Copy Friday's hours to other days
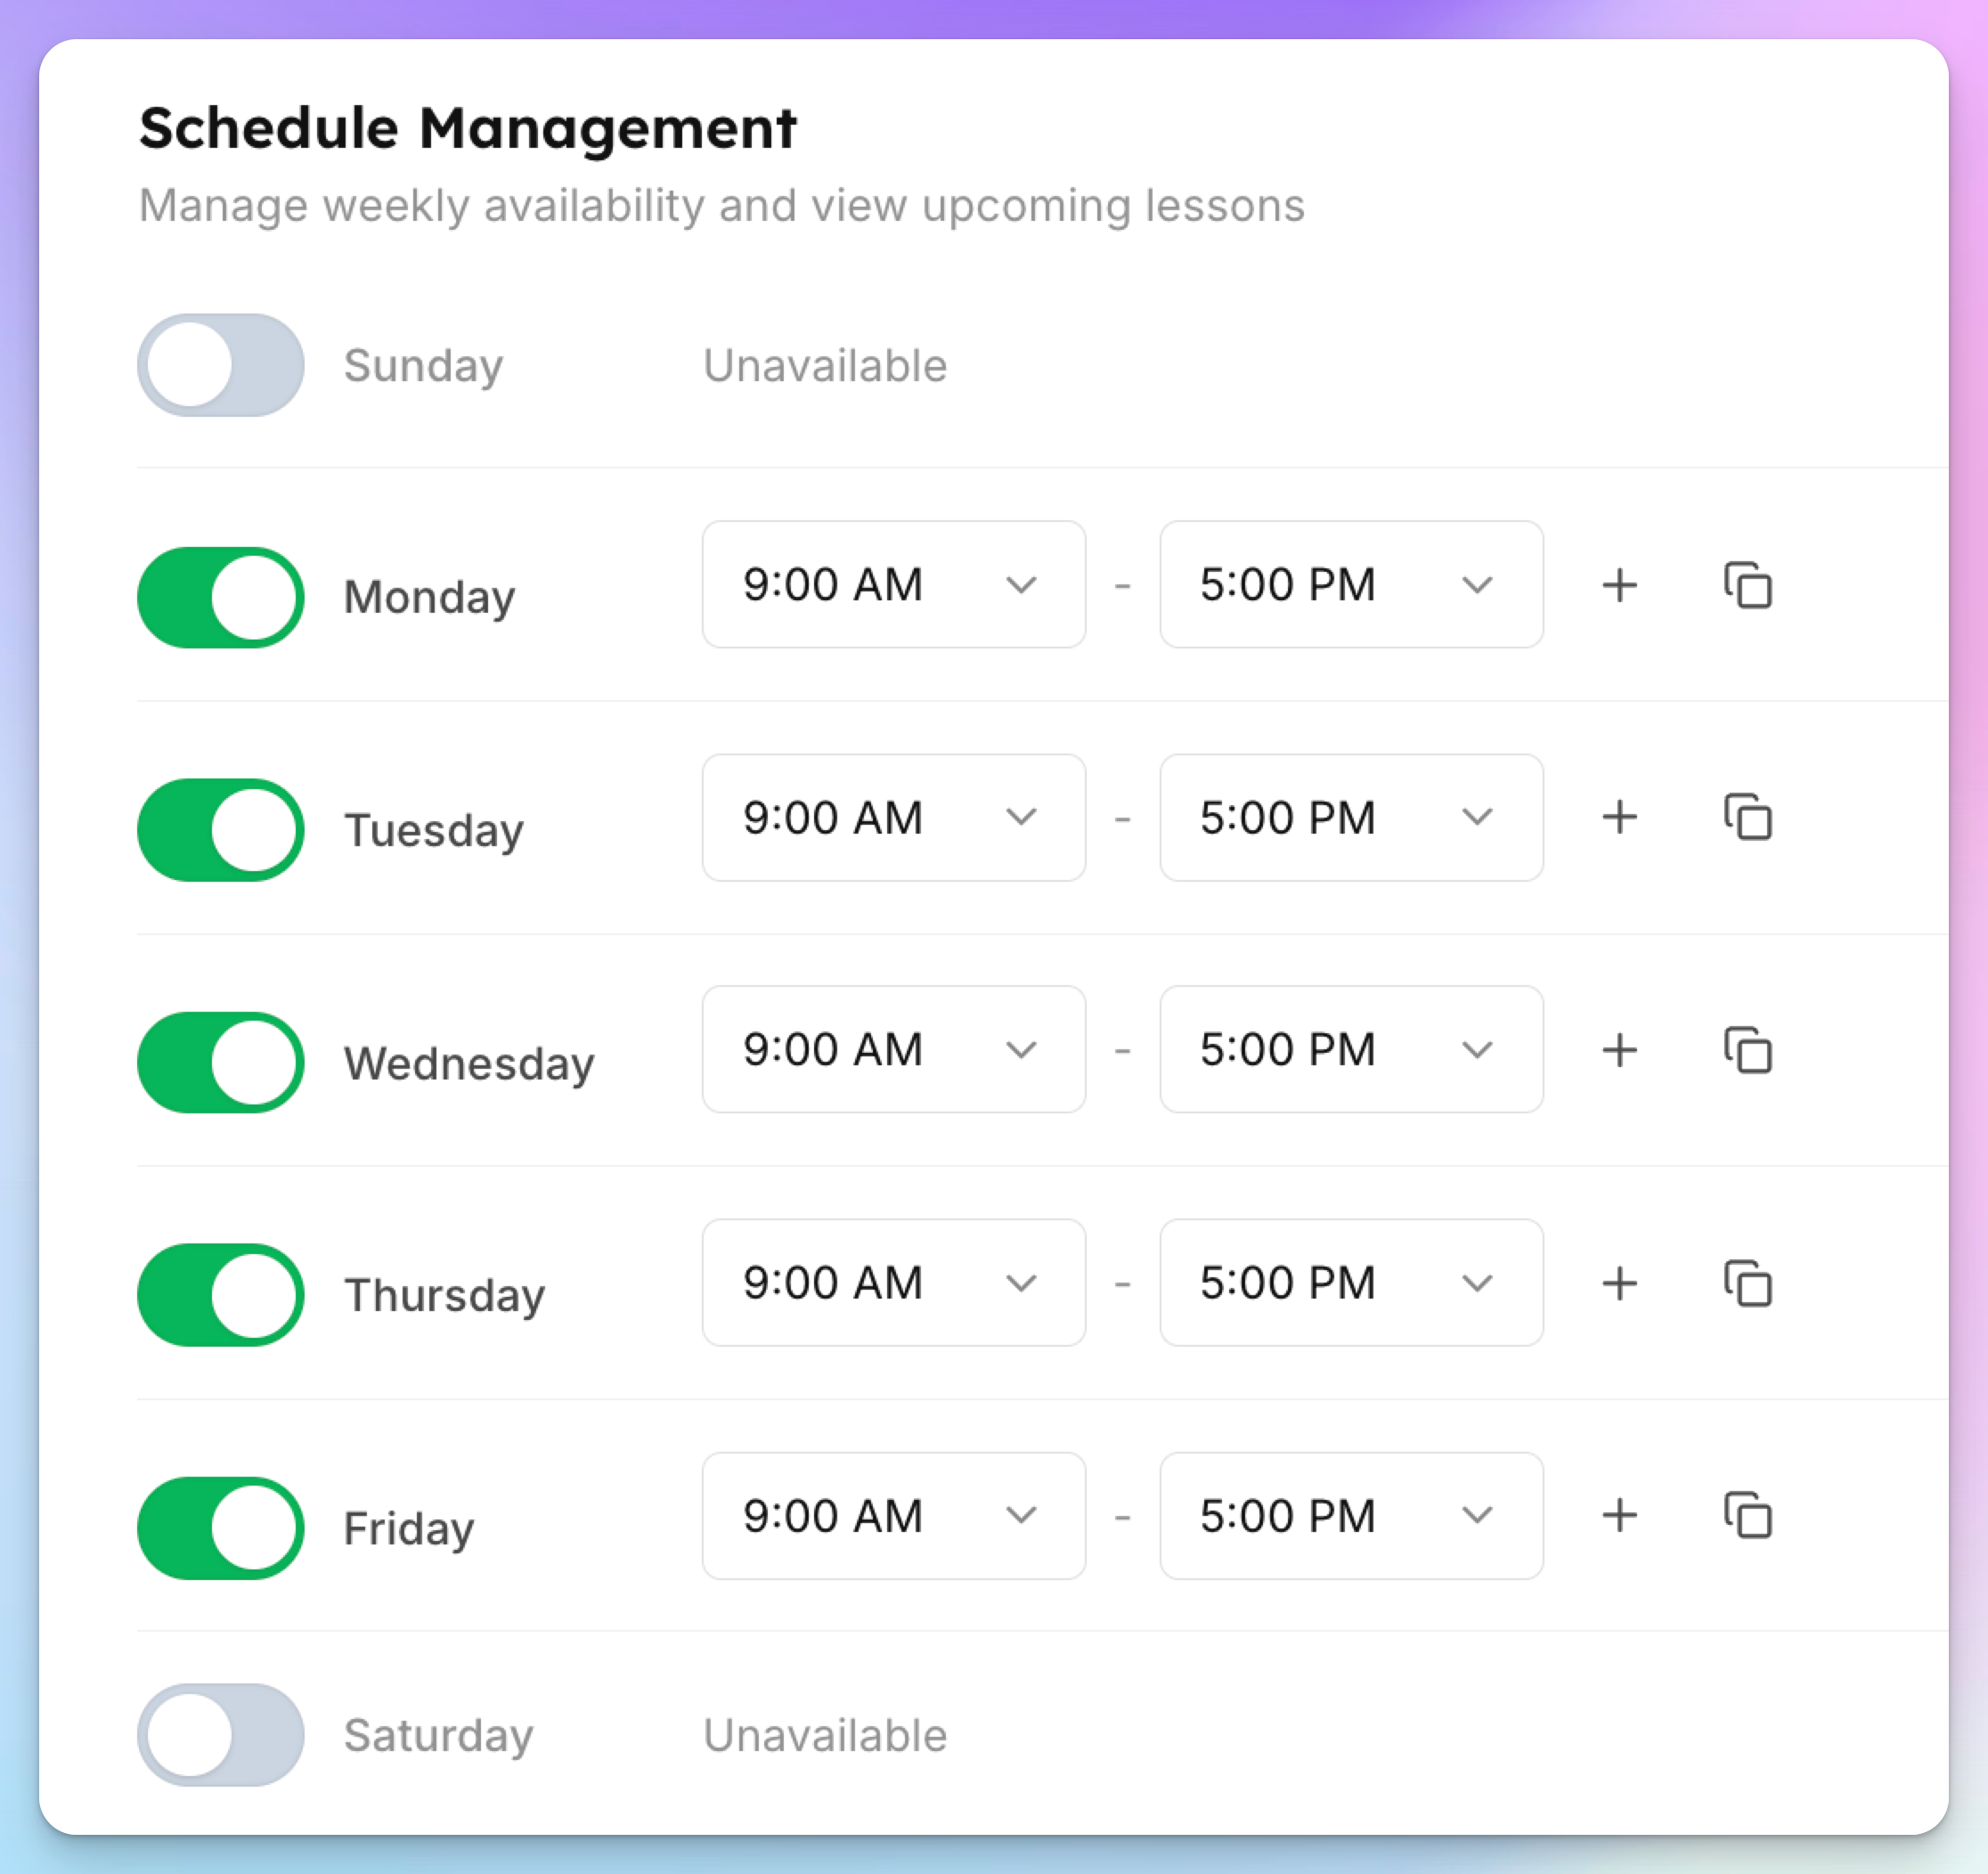 coord(1747,1516)
